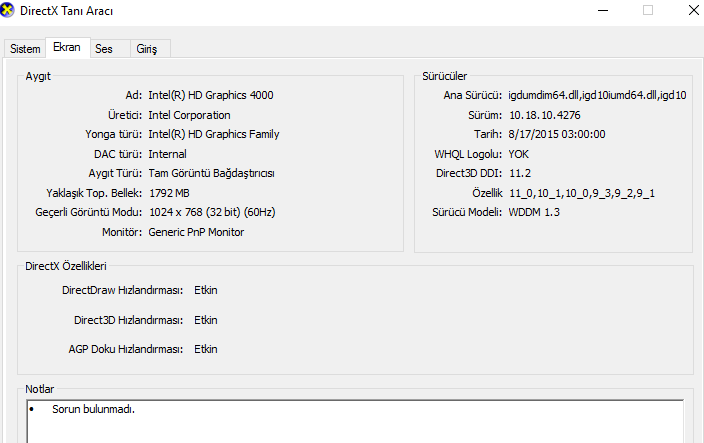Click the Intel(R) HD Graphics 4000 name
The image size is (704, 443).
click(210, 95)
